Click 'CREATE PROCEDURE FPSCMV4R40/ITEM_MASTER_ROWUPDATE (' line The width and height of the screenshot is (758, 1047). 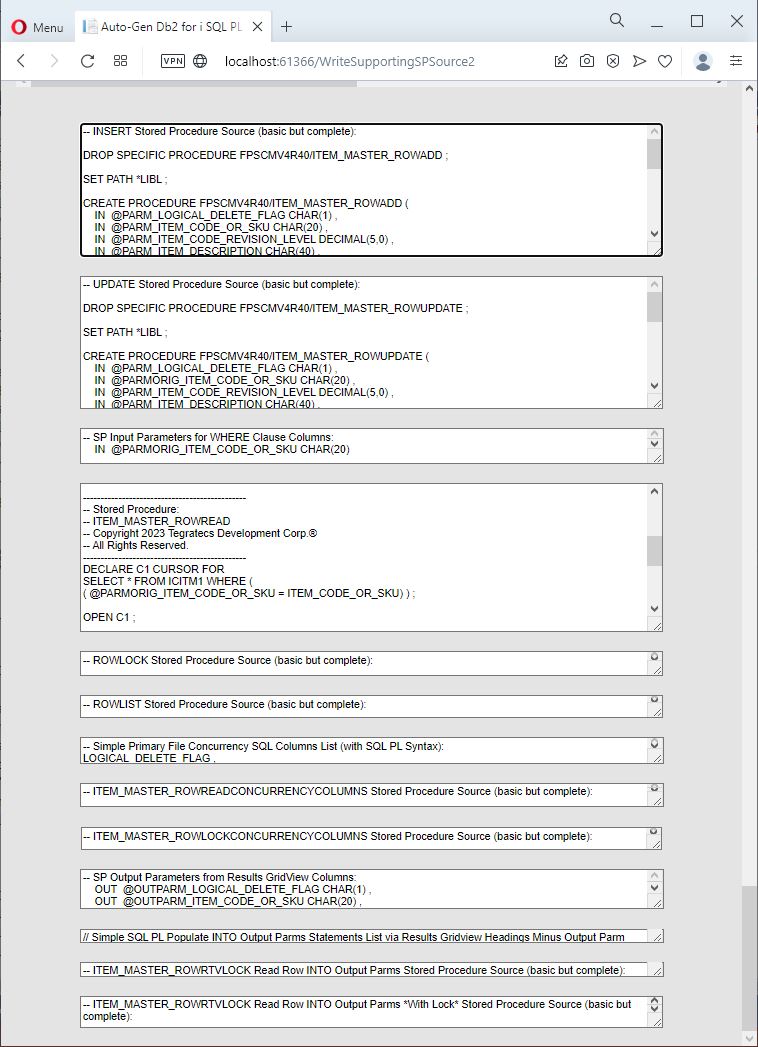pos(256,356)
